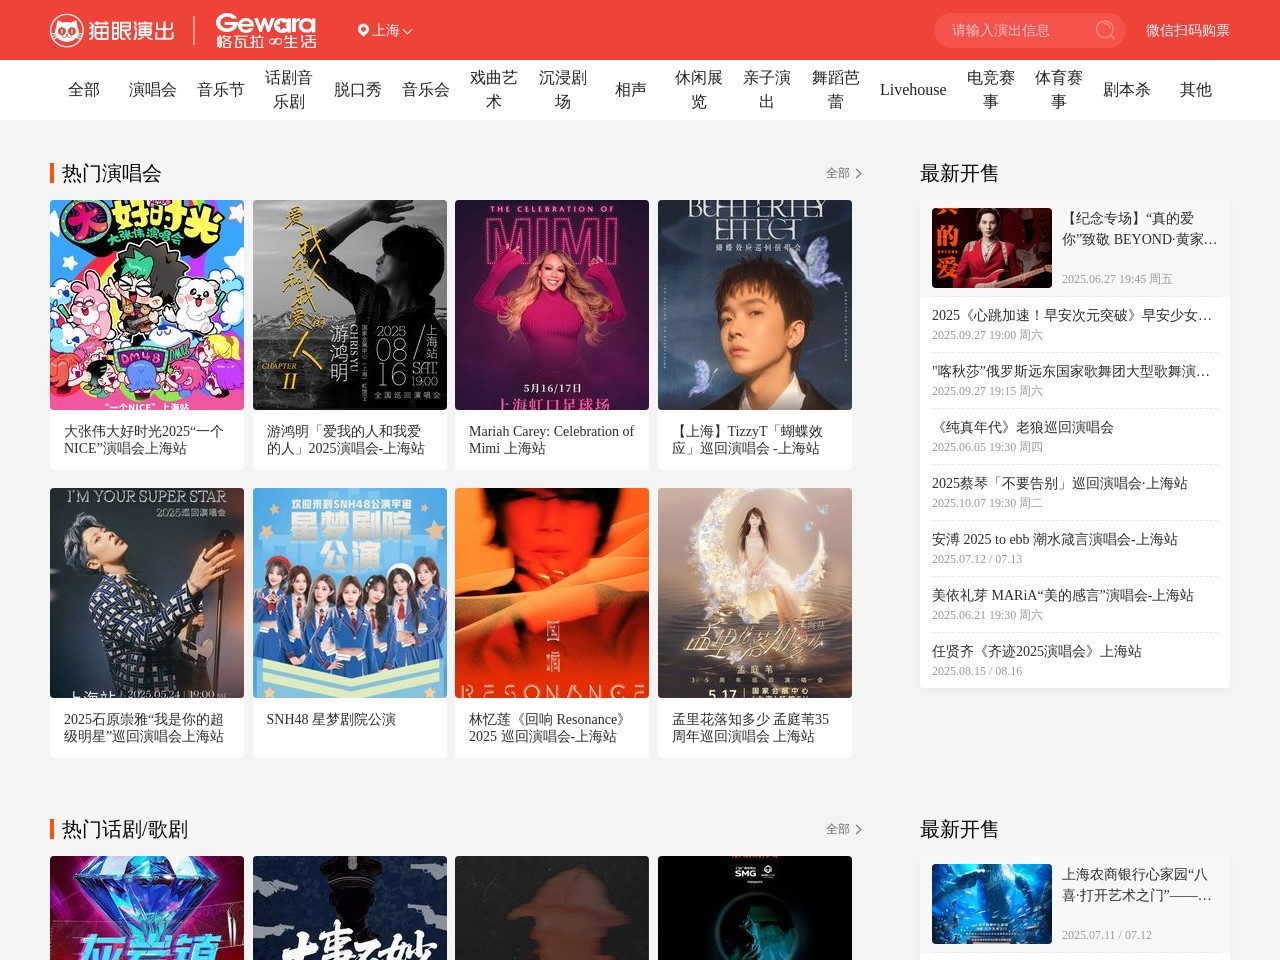
Task: Open 任贤齐《齐迹2025演唱会》上海站 listing
Action: pos(1075,660)
